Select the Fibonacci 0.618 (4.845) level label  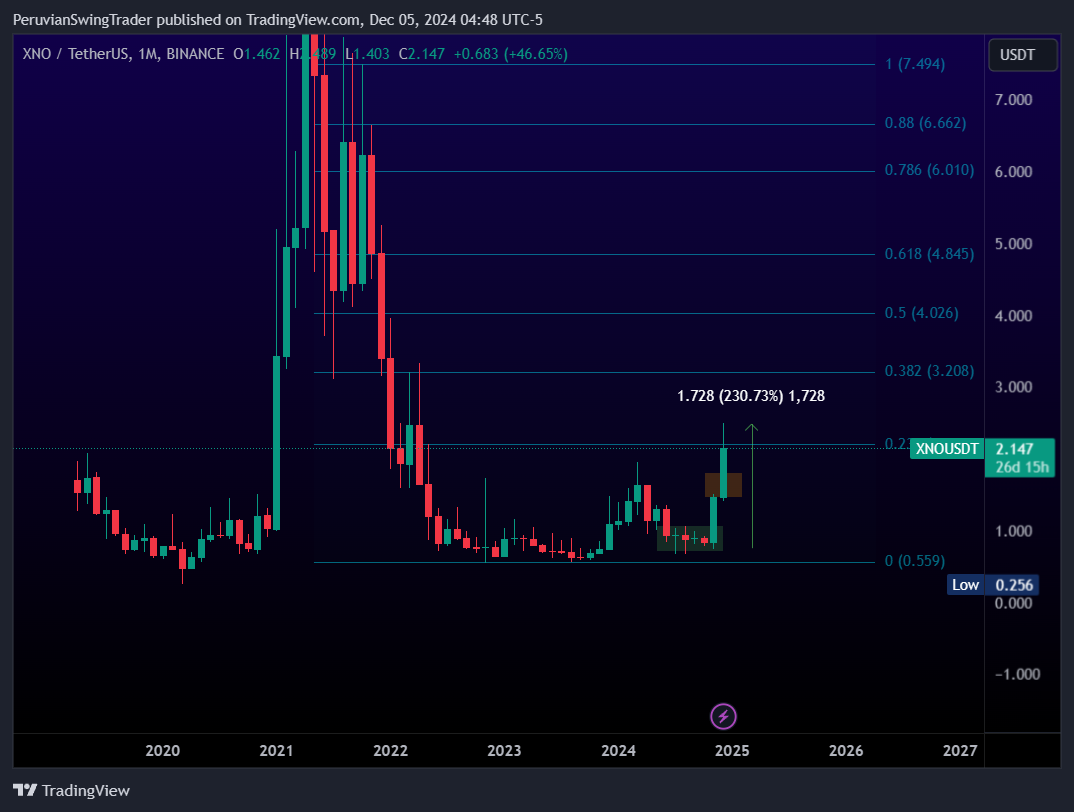click(x=929, y=254)
